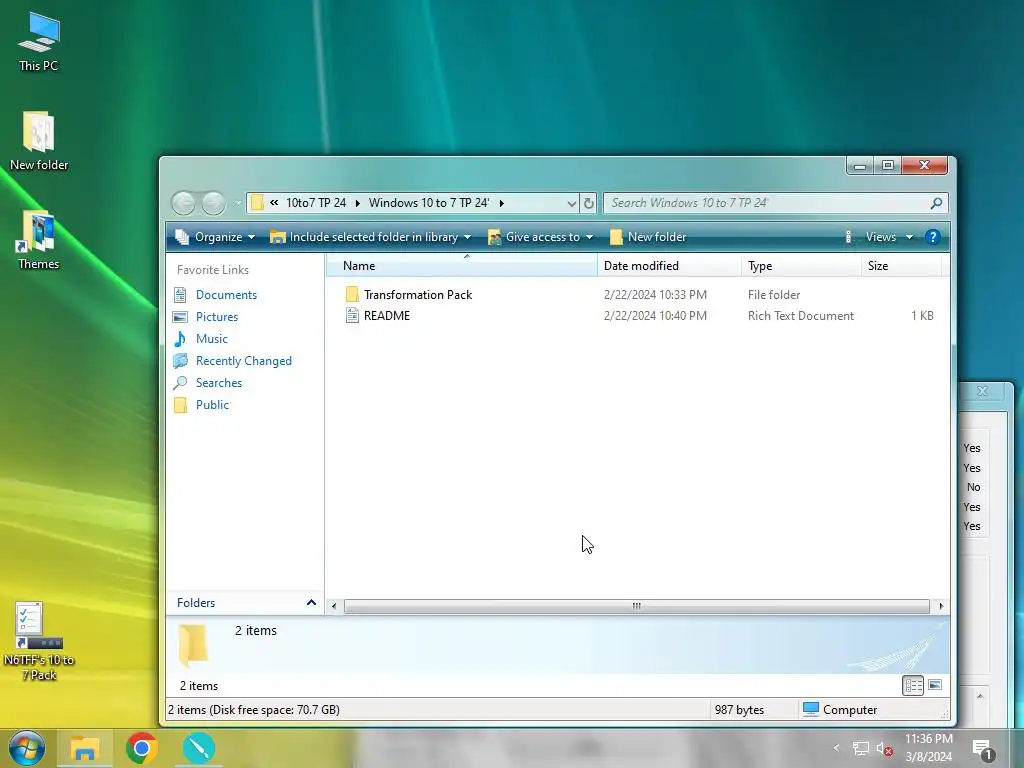Select the '2/22/2024 10:40 PM' date cell
The width and height of the screenshot is (1024, 768).
[x=655, y=315]
